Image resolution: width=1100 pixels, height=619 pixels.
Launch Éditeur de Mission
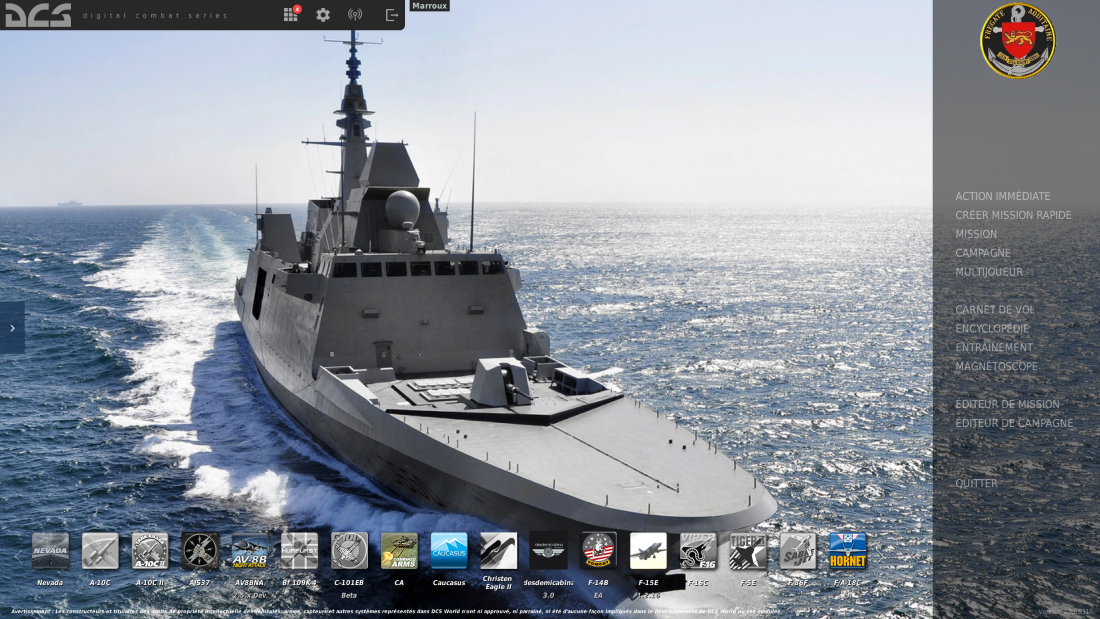point(1007,404)
